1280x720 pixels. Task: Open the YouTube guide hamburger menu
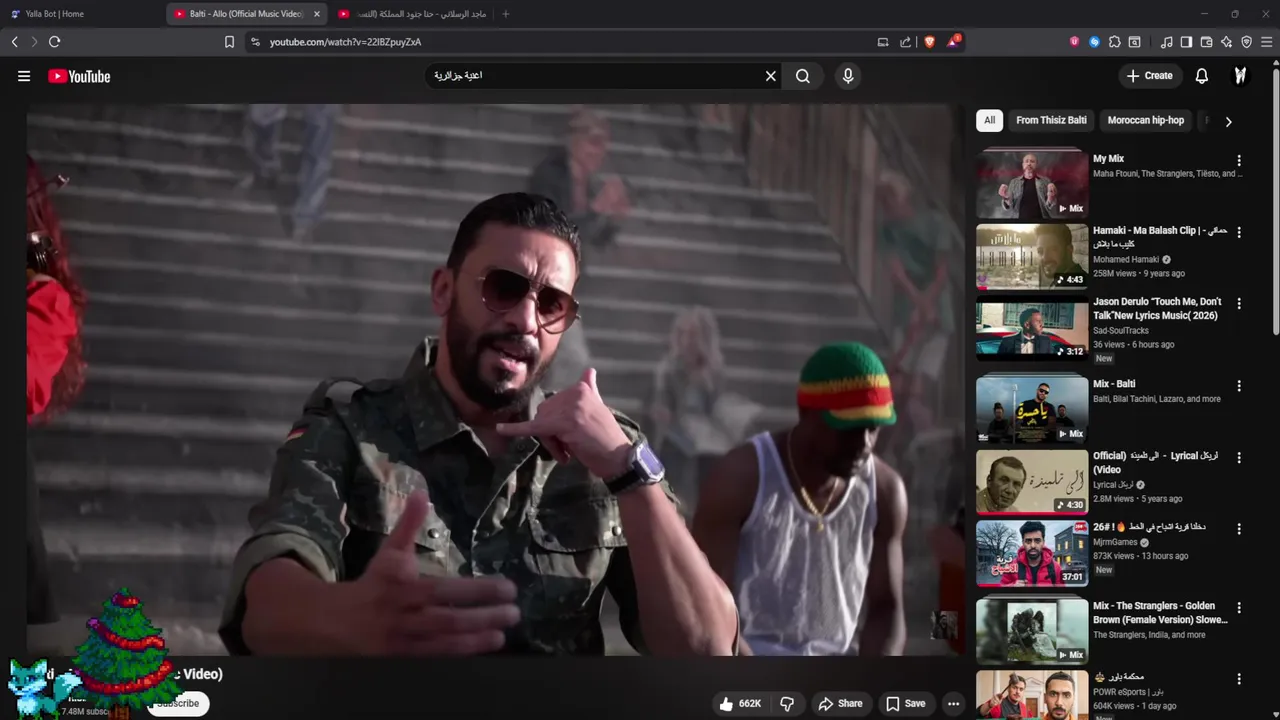pos(24,76)
